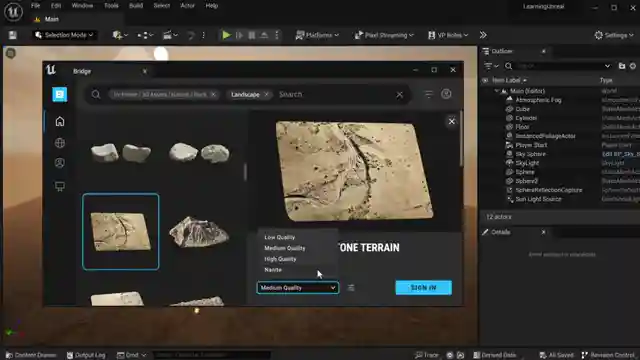The width and height of the screenshot is (640, 360).
Task: Click the Medium Quality combo box
Action: point(298,288)
